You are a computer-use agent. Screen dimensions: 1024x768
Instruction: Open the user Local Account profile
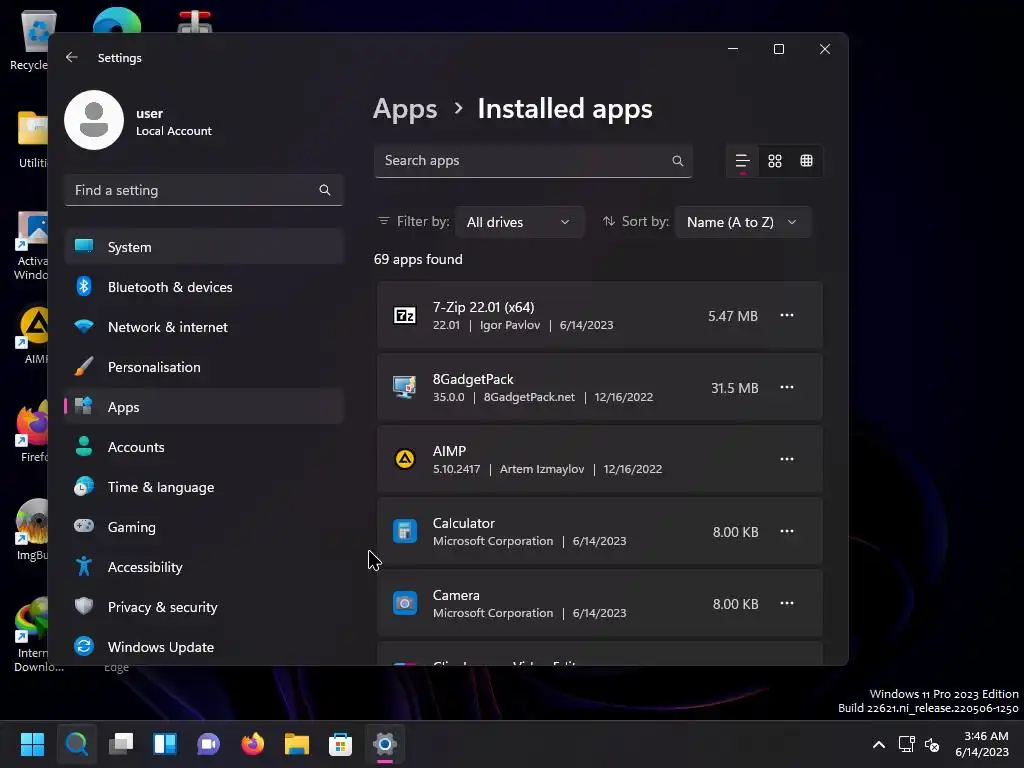point(138,120)
